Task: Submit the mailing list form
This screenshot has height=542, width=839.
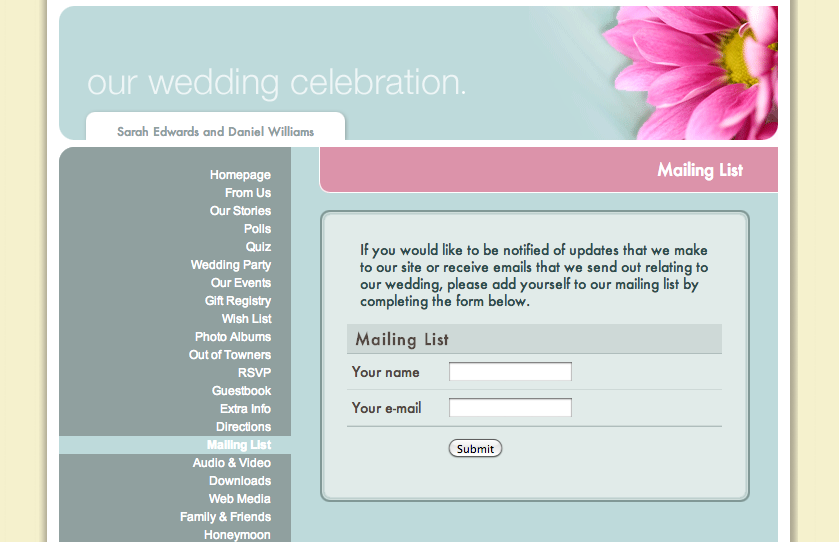Action: (475, 448)
